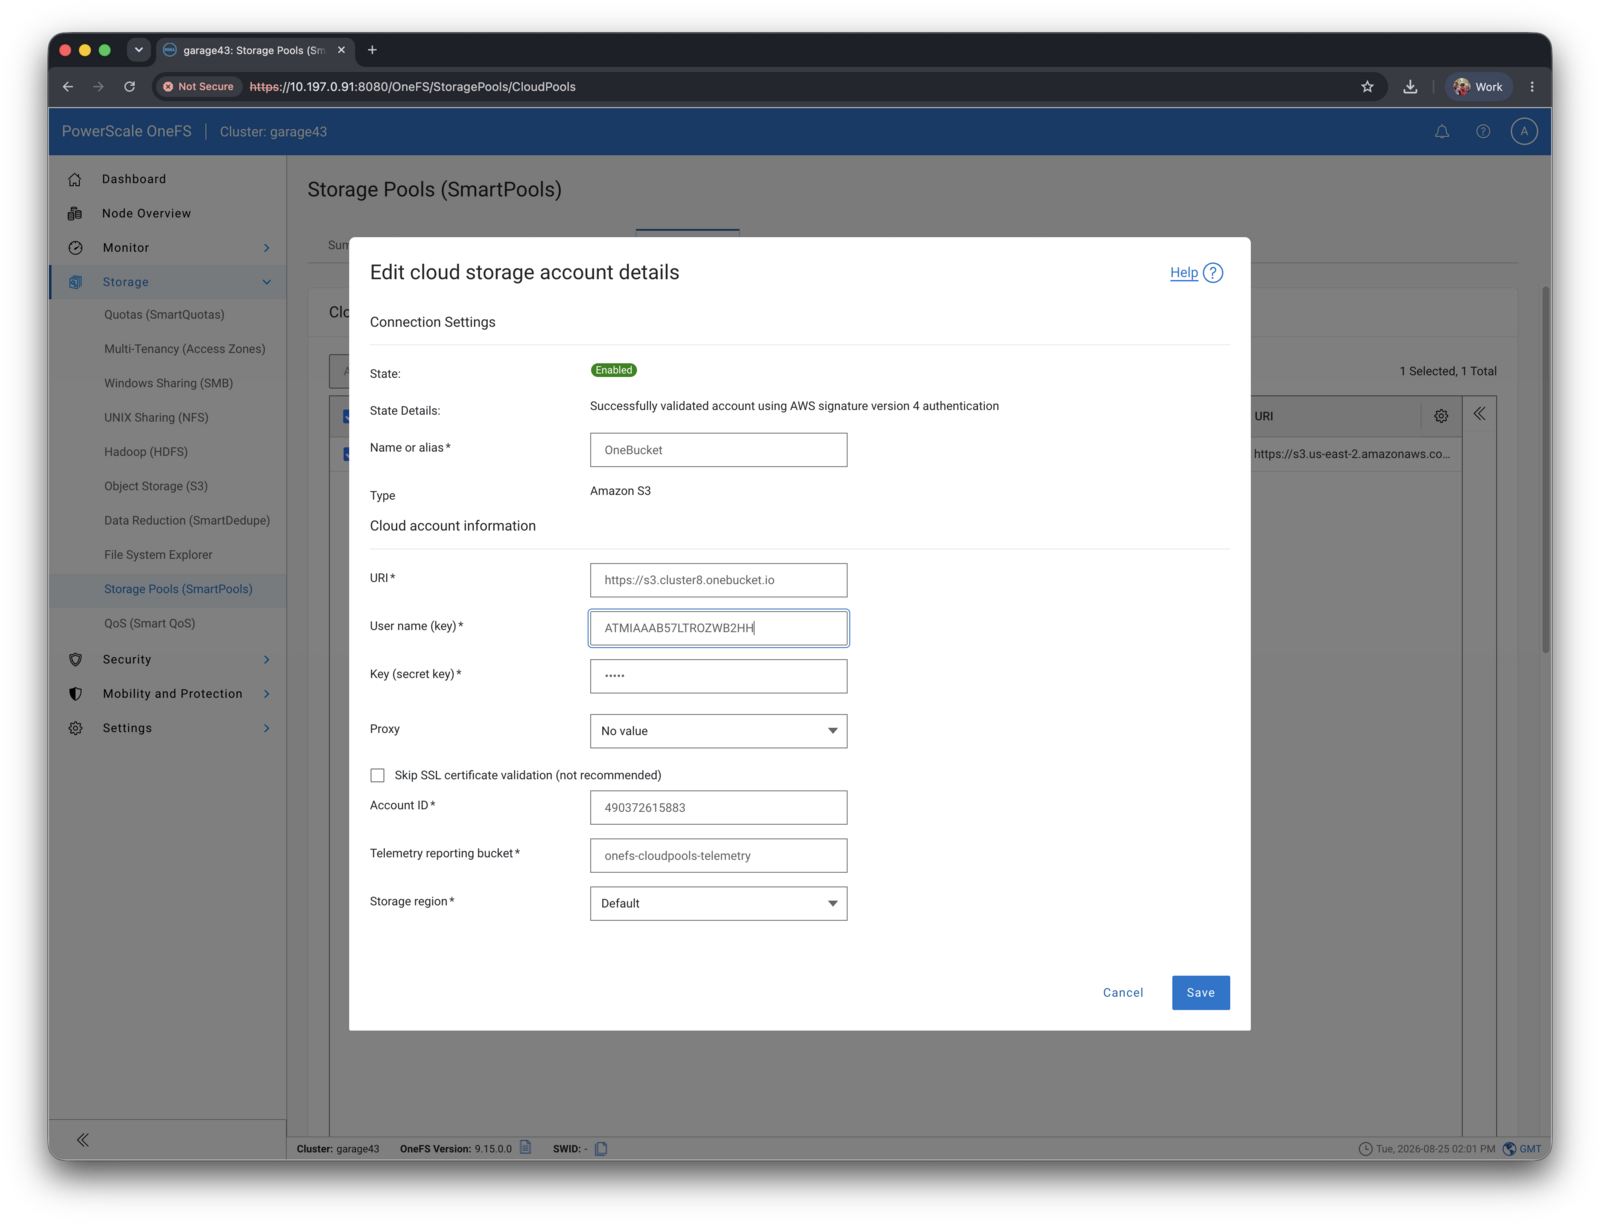This screenshot has height=1224, width=1600.
Task: Open QoS (Smart QoS) page
Action: click(x=150, y=624)
